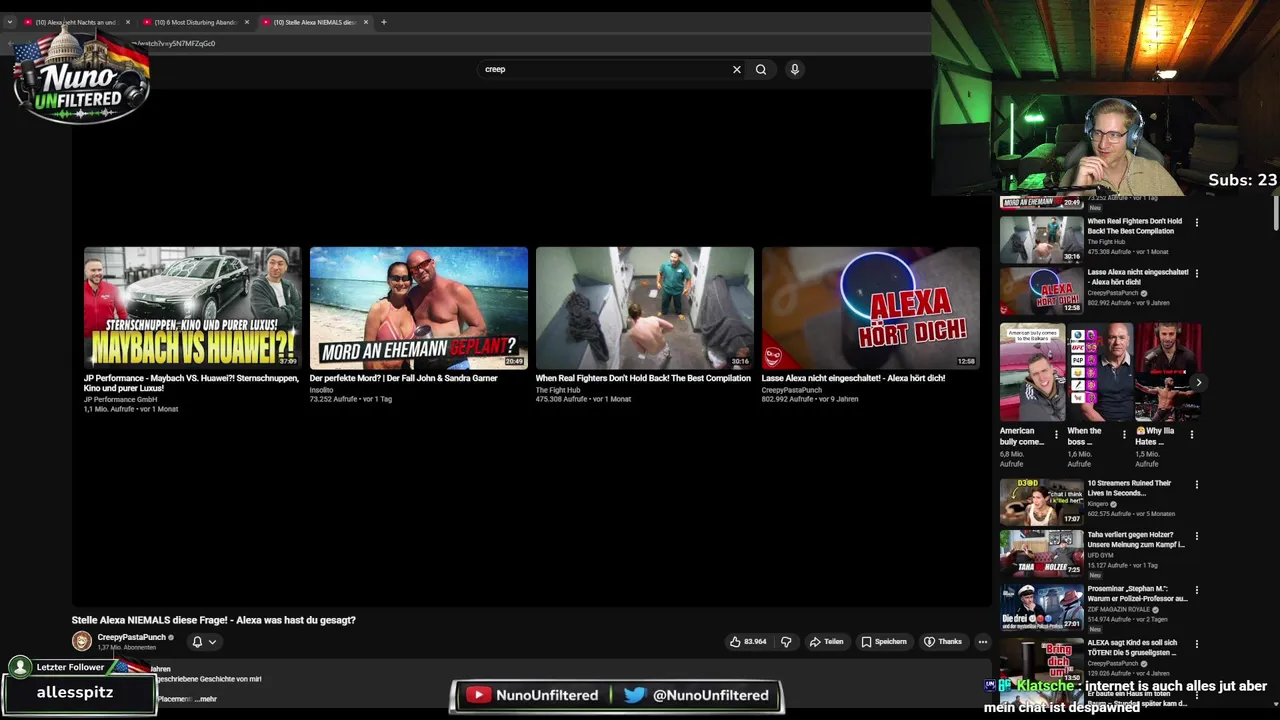Click 'ZDF MAGAZIN ROYALE' channel name

pos(1119,609)
